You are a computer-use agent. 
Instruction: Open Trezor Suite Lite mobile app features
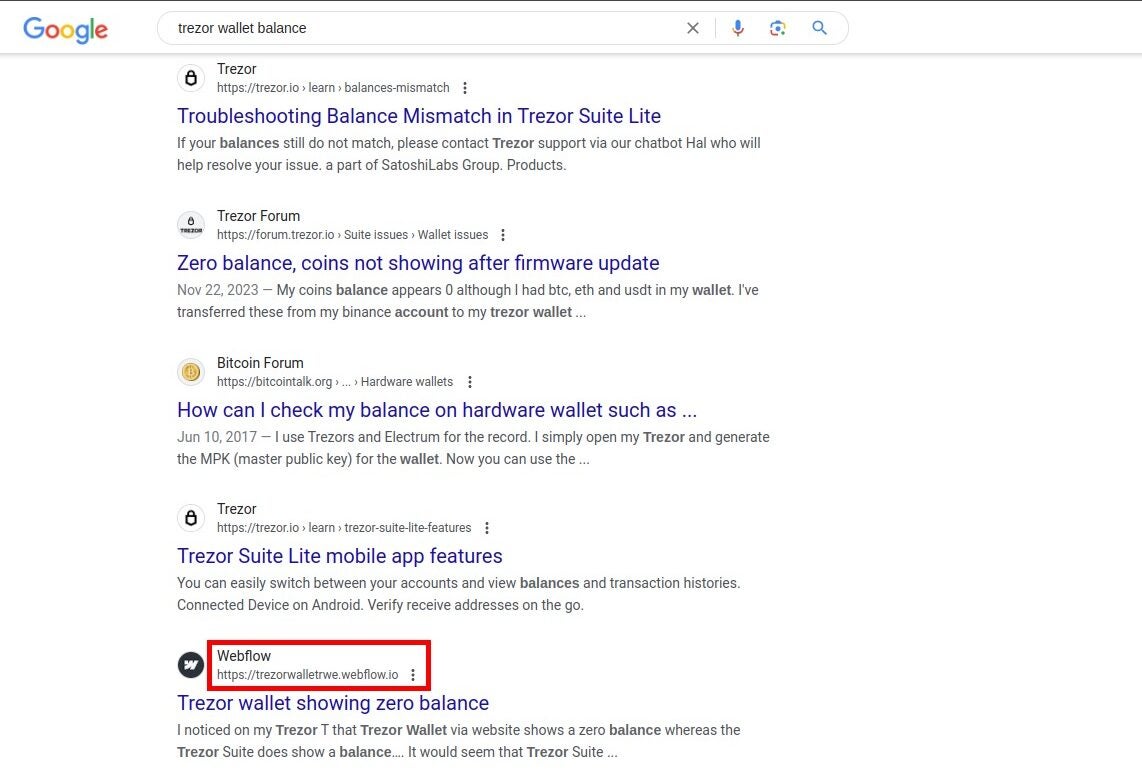tap(340, 556)
